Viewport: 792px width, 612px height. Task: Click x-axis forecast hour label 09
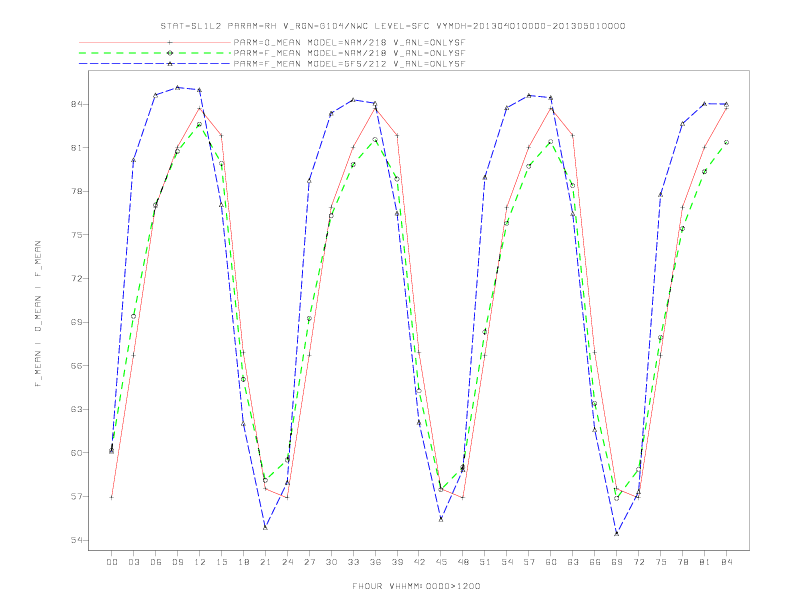click(177, 562)
